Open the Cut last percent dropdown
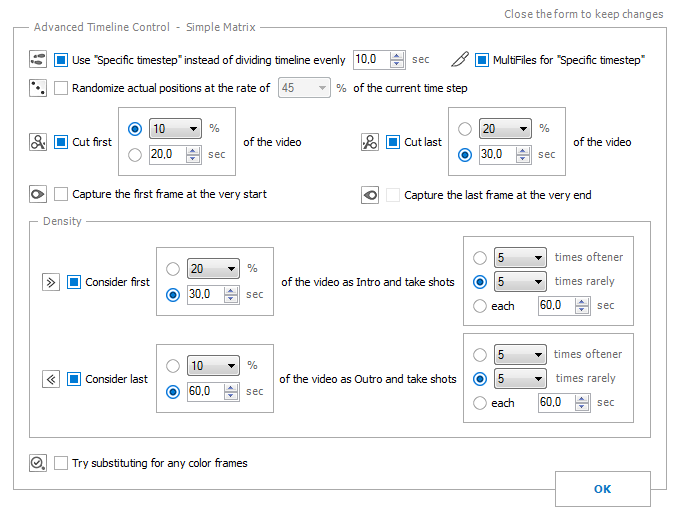The width and height of the screenshot is (680, 514). tap(505, 129)
